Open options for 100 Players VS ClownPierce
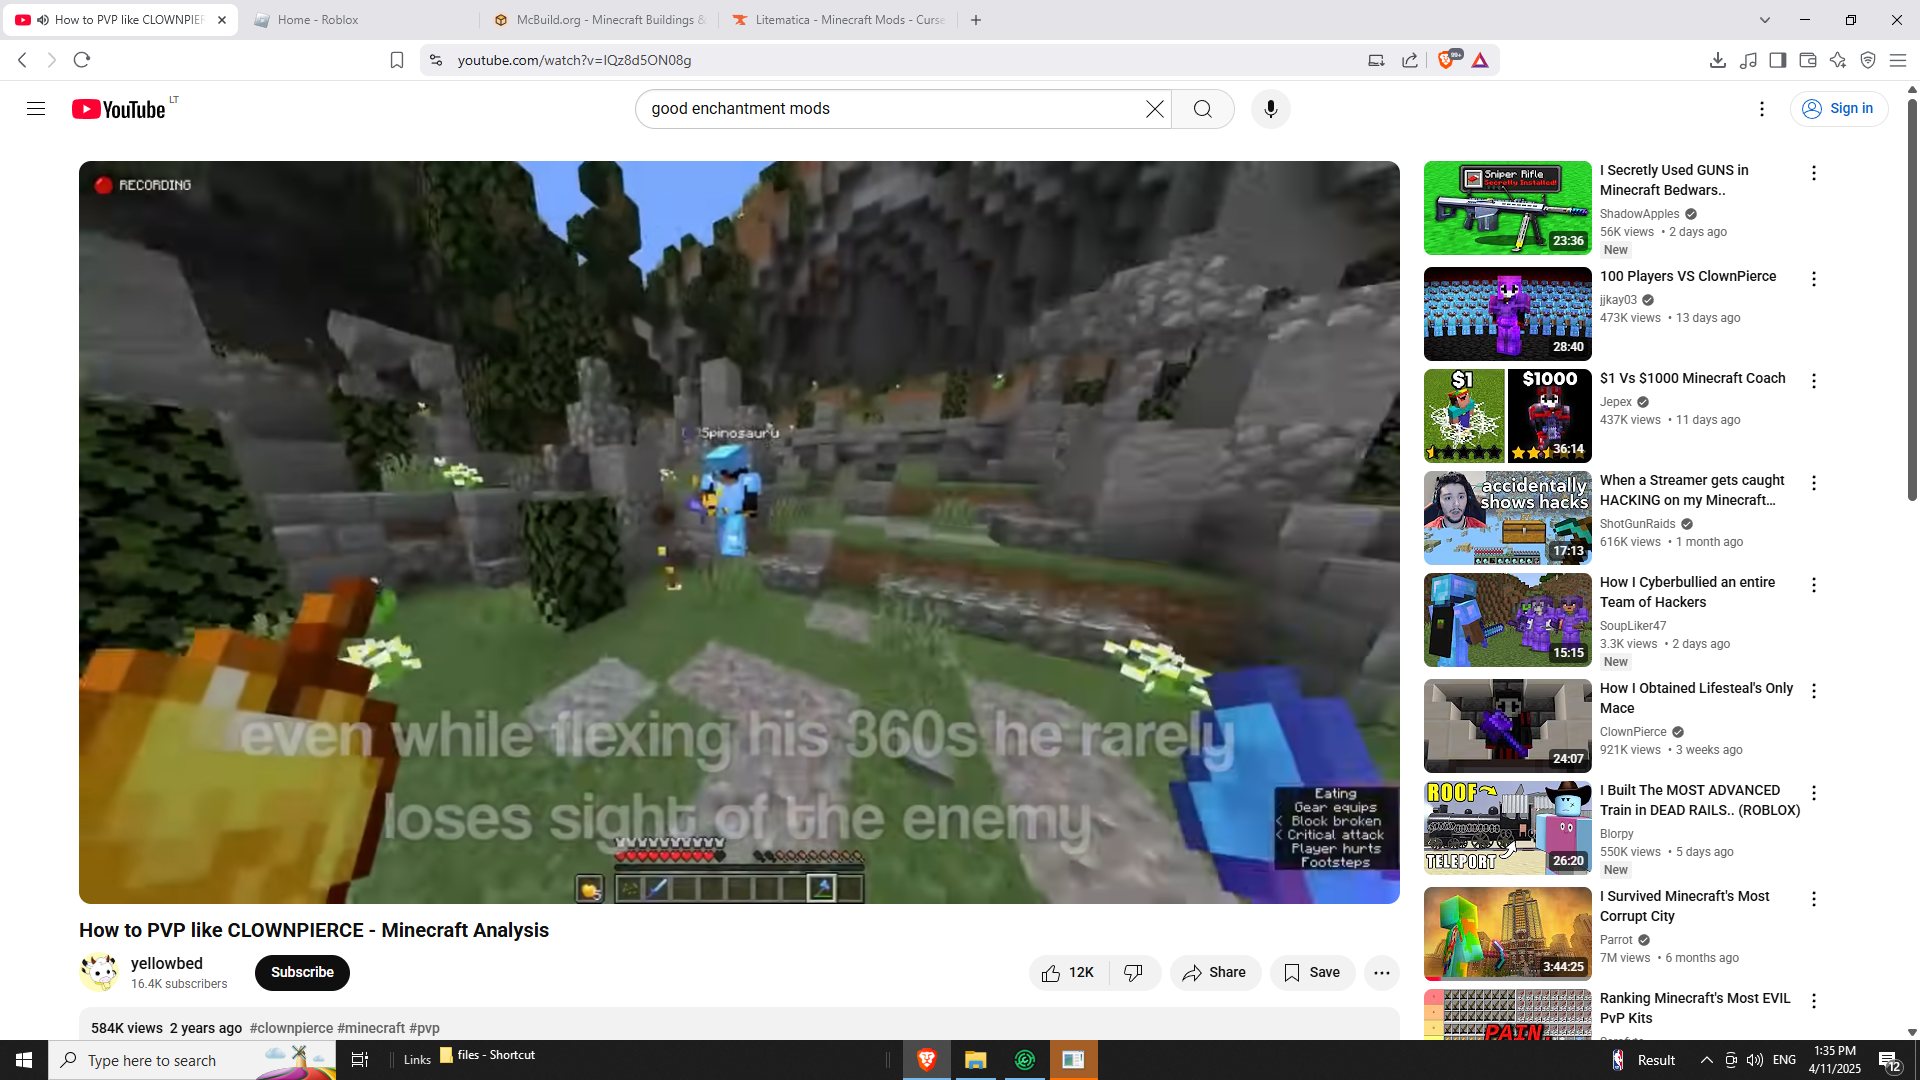The height and width of the screenshot is (1080, 1920). tap(1813, 279)
